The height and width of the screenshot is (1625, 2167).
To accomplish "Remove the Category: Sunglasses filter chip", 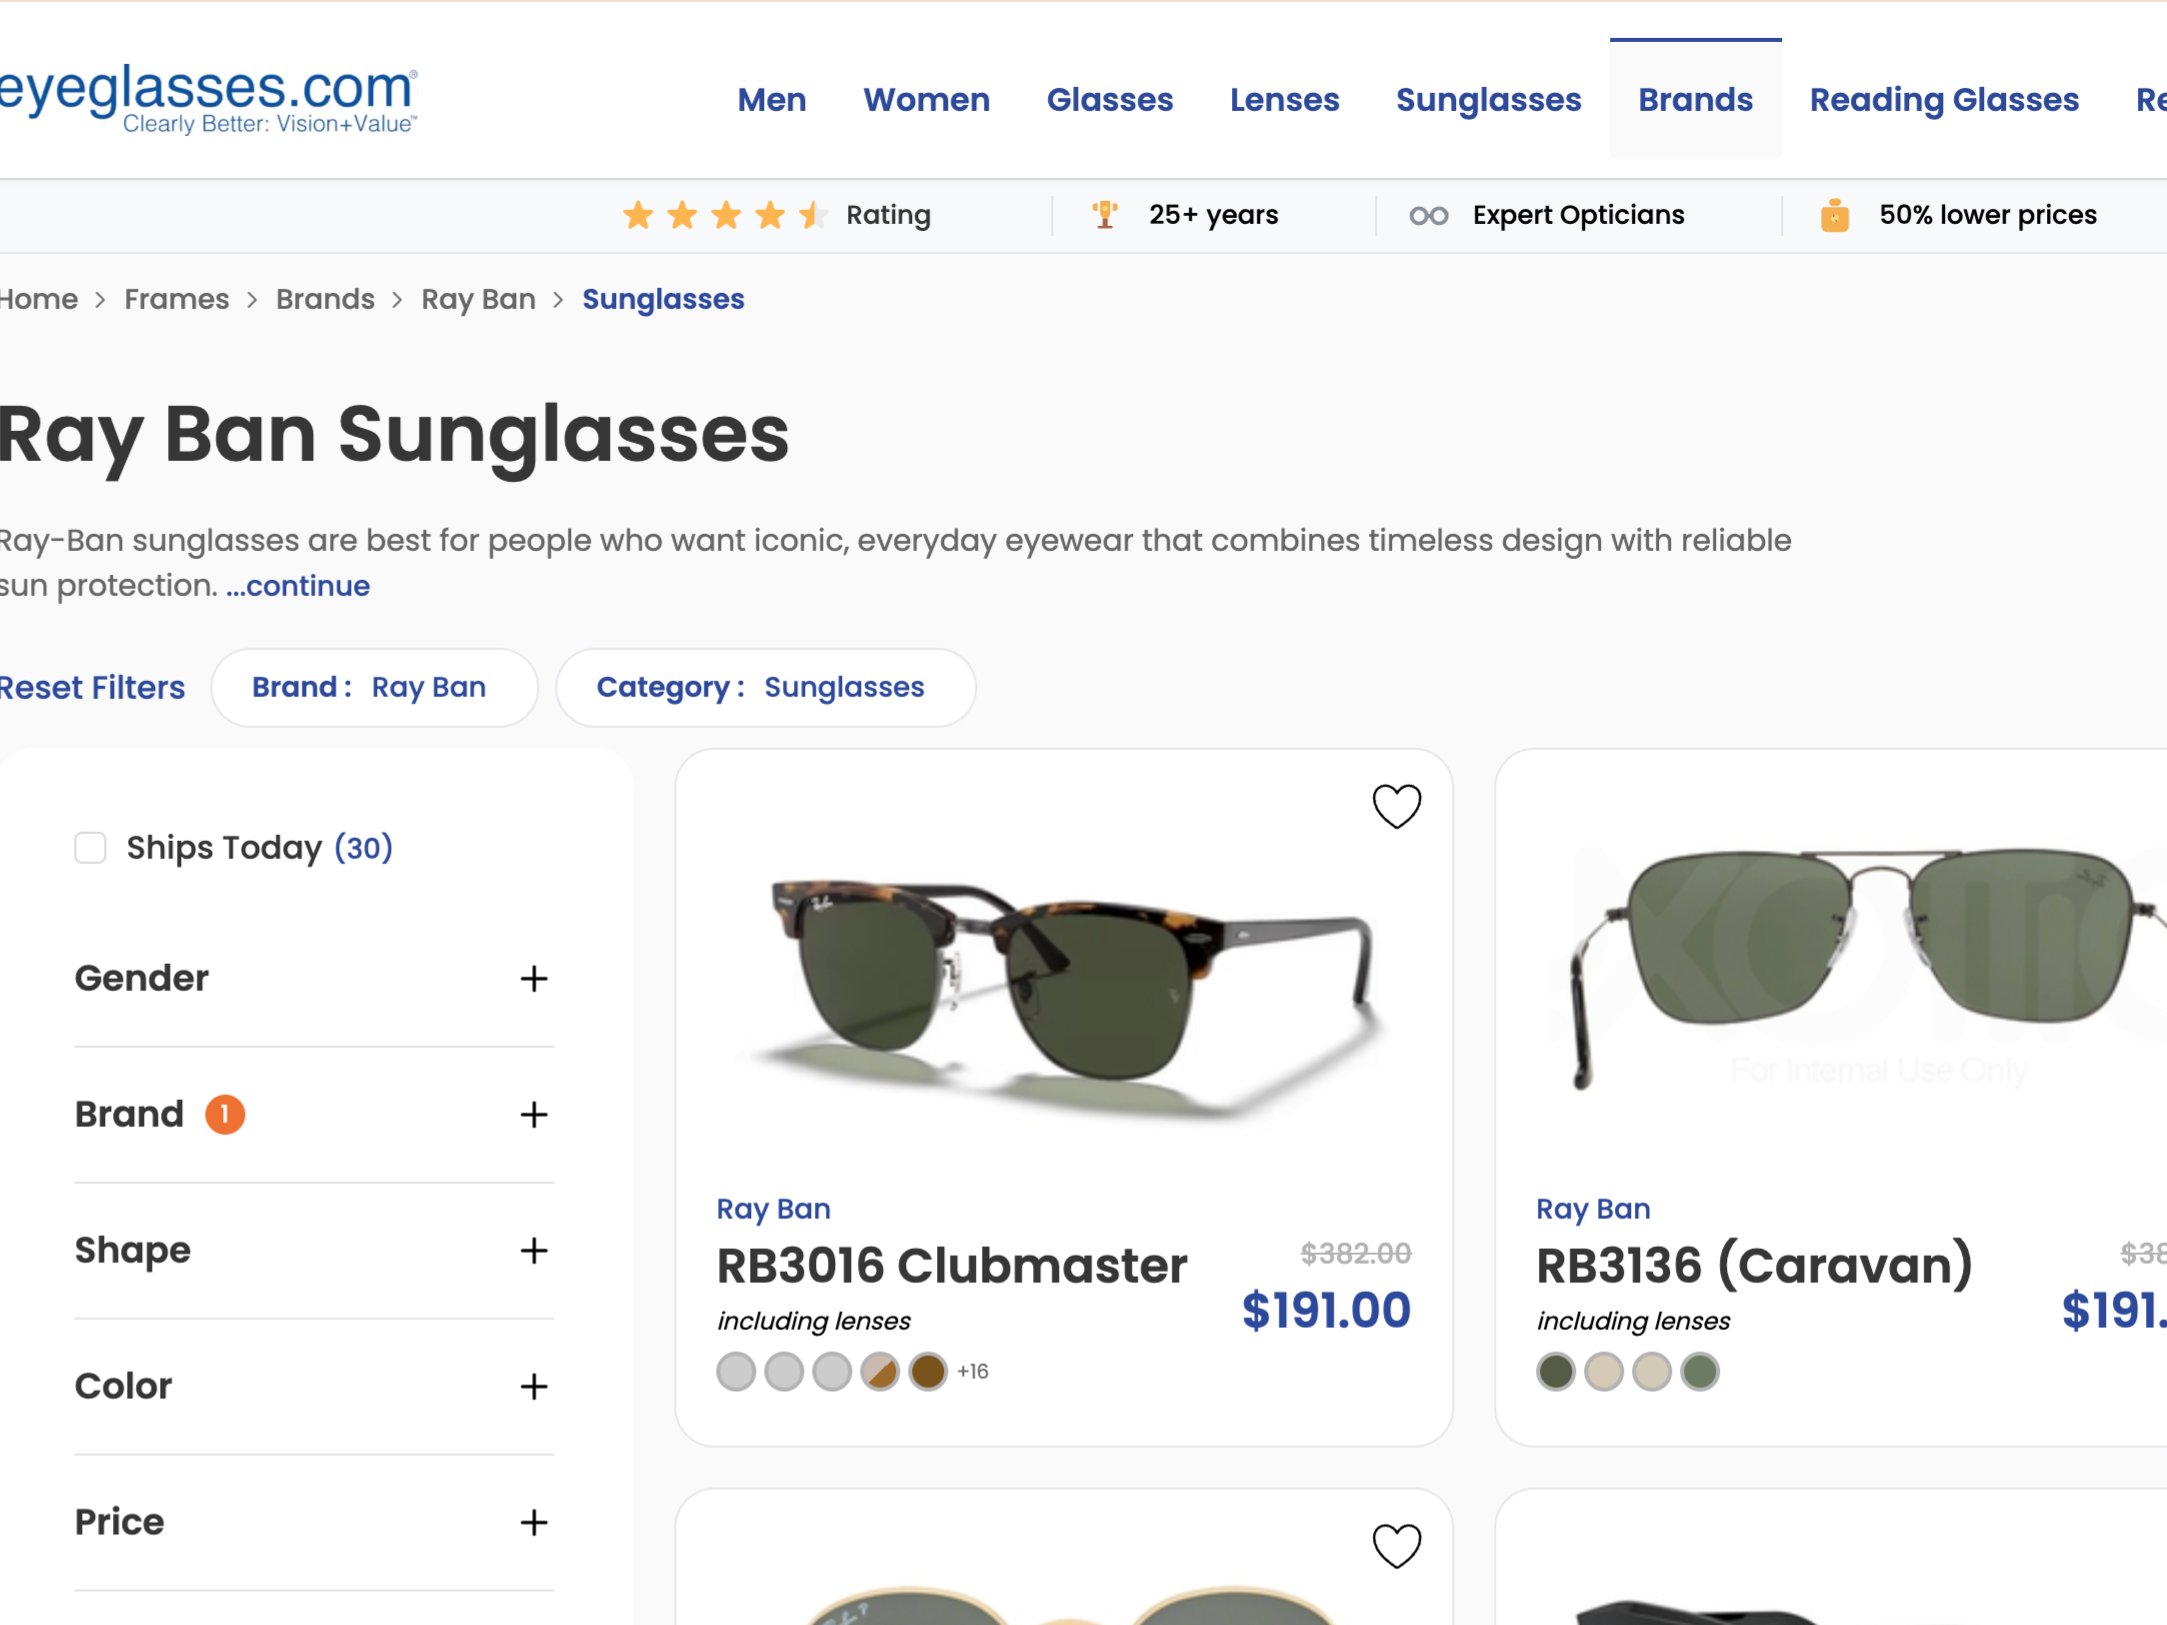I will point(766,688).
